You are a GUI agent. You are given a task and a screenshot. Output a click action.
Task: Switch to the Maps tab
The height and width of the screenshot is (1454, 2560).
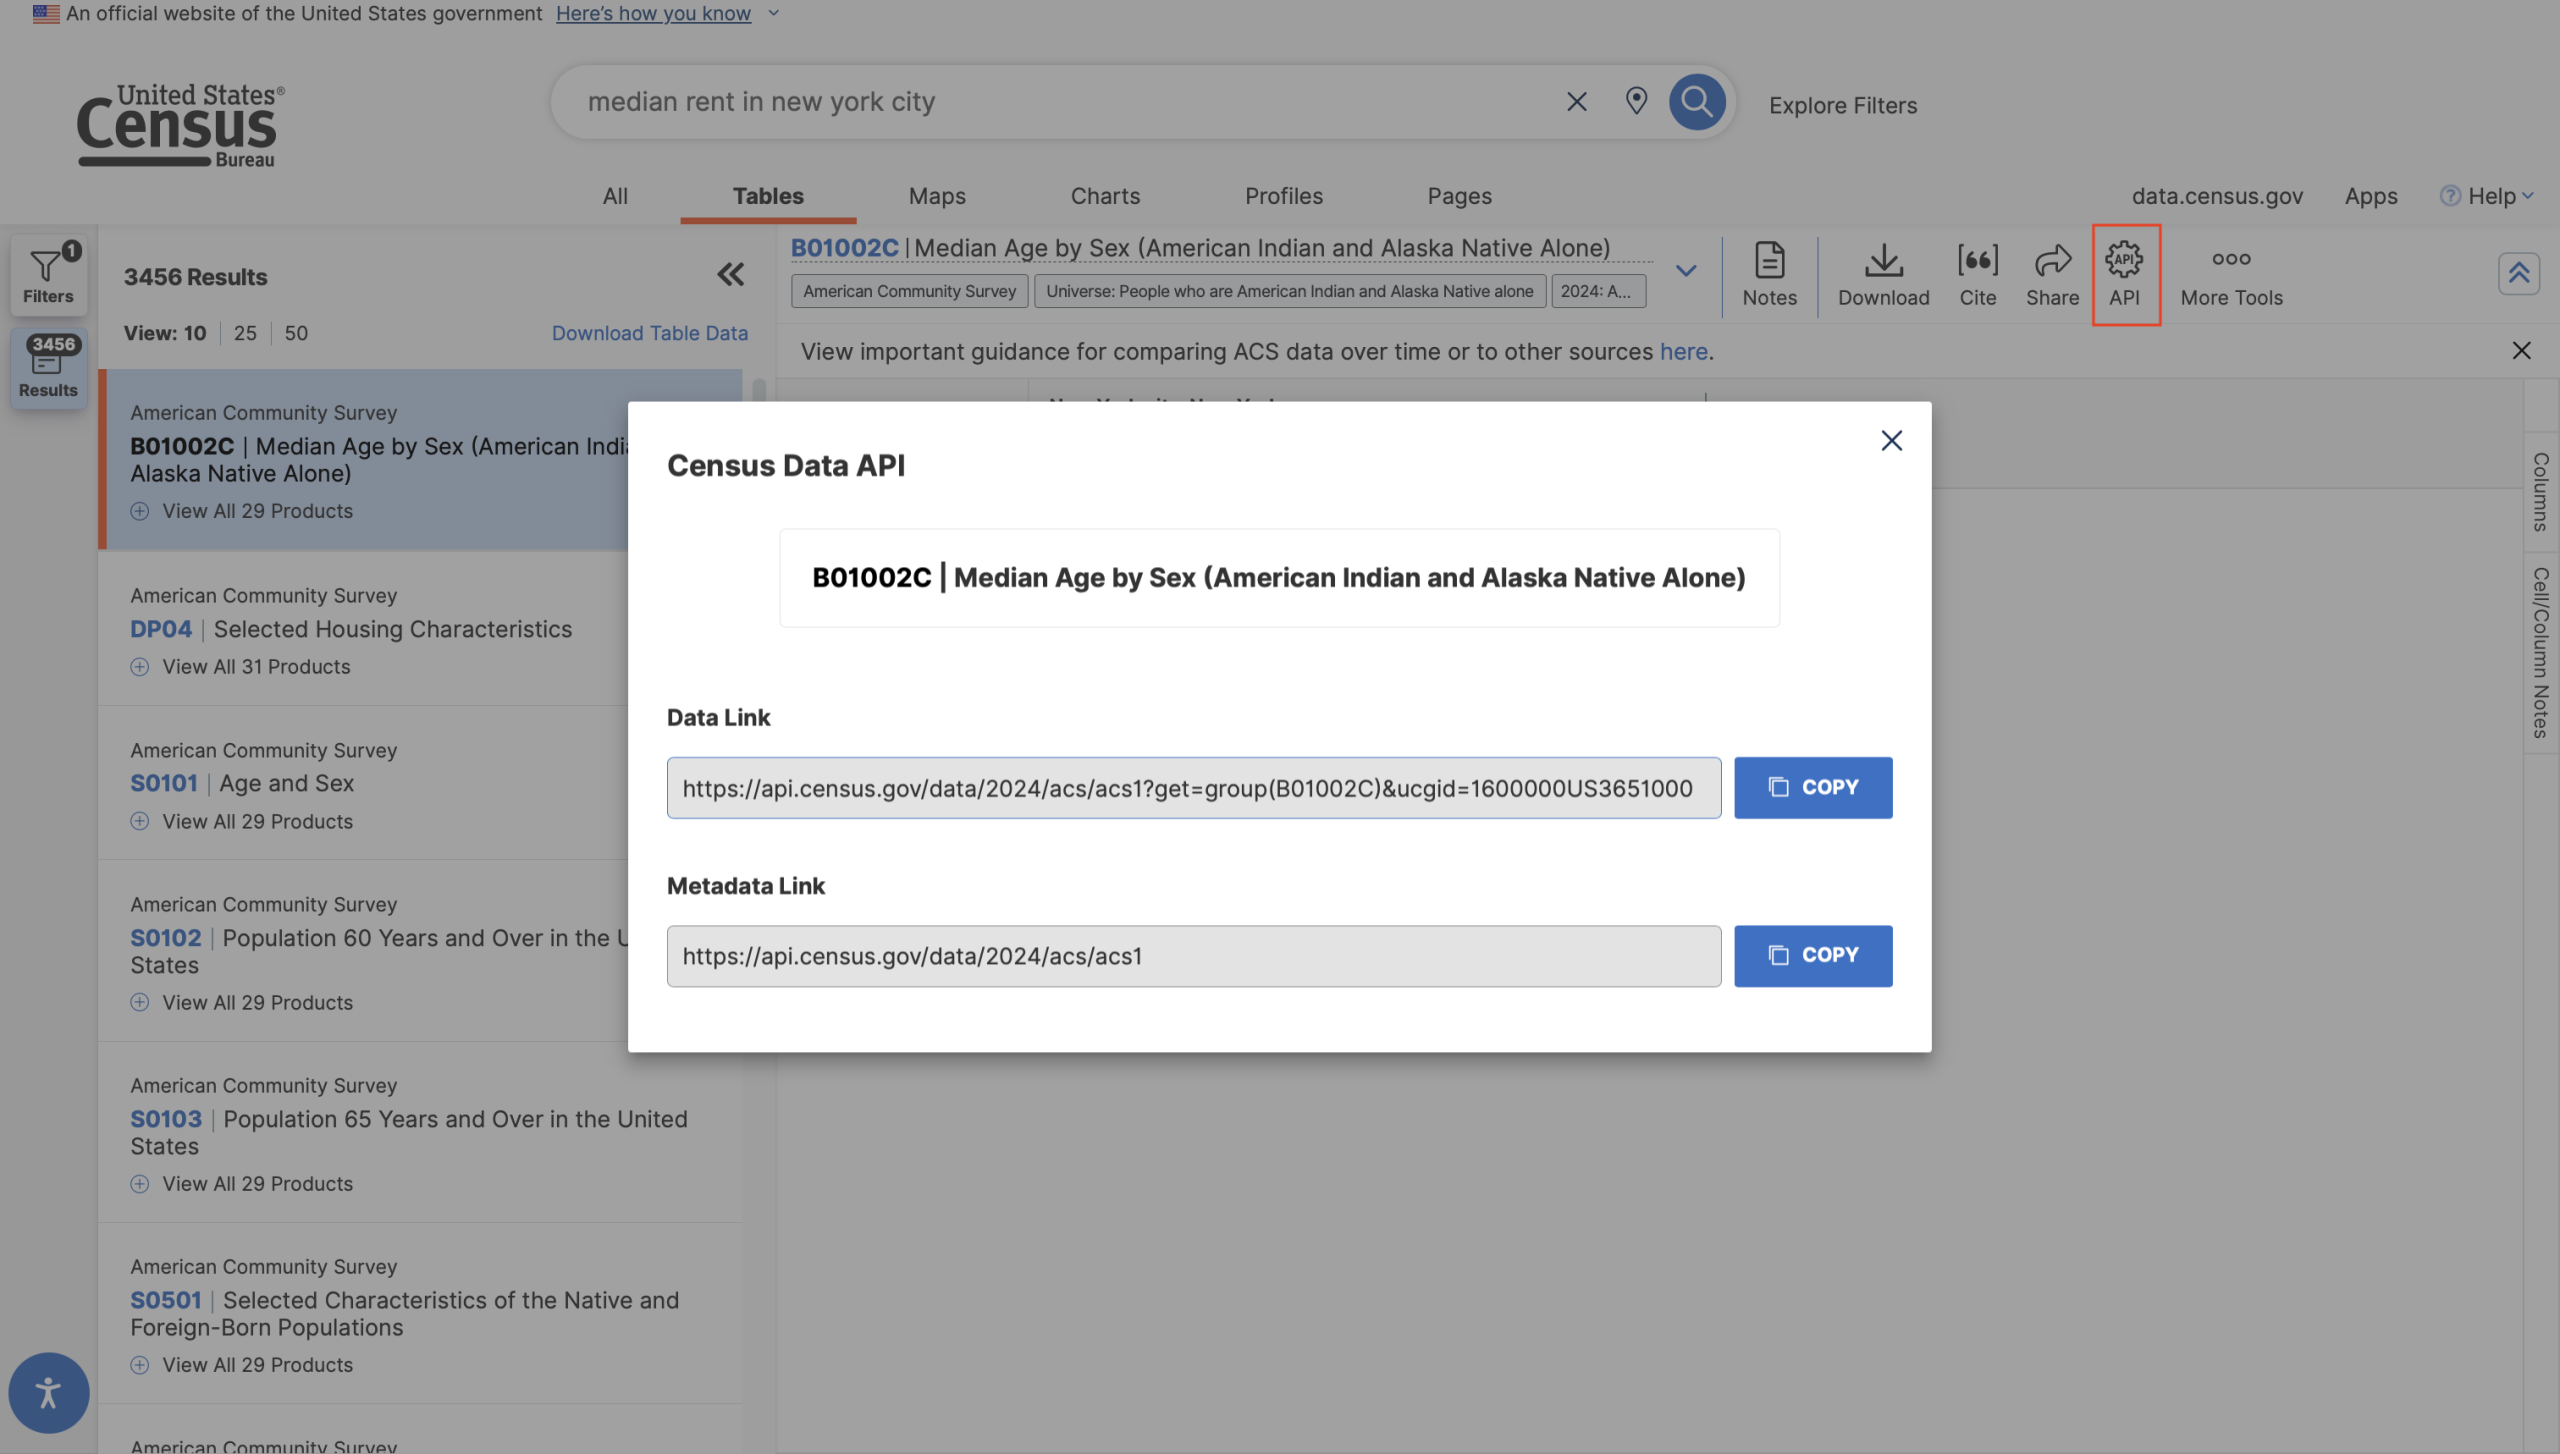[x=936, y=196]
